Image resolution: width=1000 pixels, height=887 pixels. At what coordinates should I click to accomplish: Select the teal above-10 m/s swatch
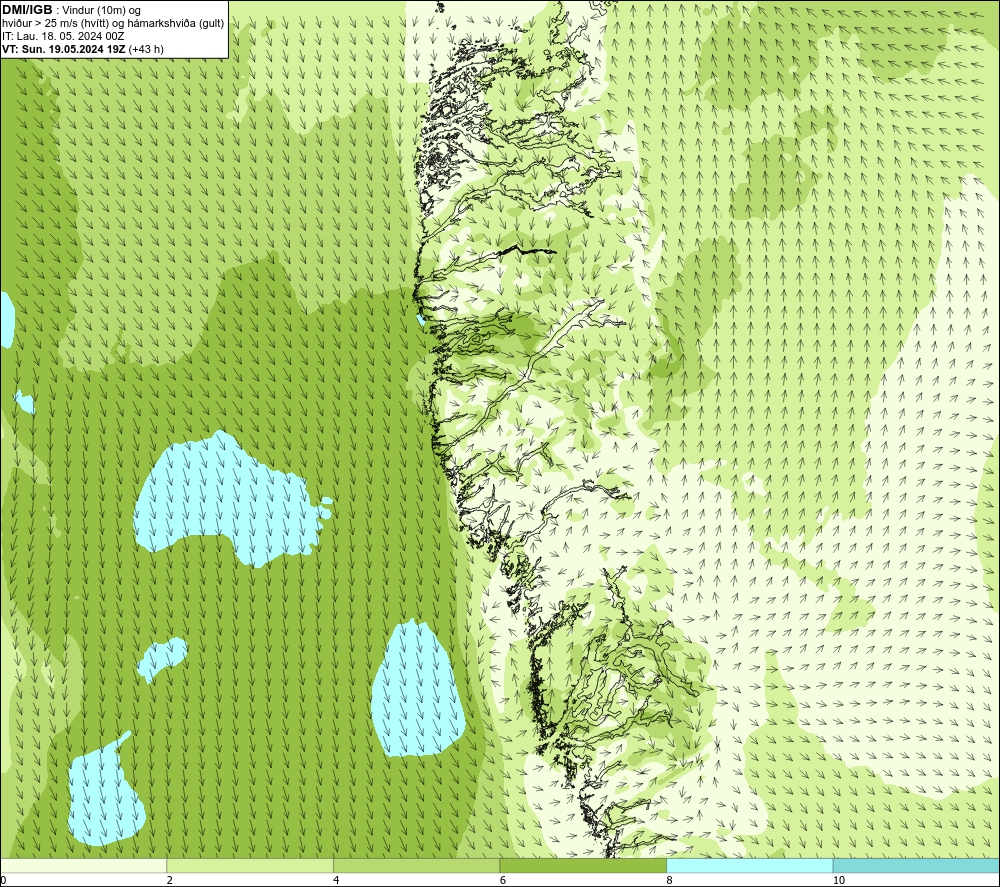click(x=916, y=866)
